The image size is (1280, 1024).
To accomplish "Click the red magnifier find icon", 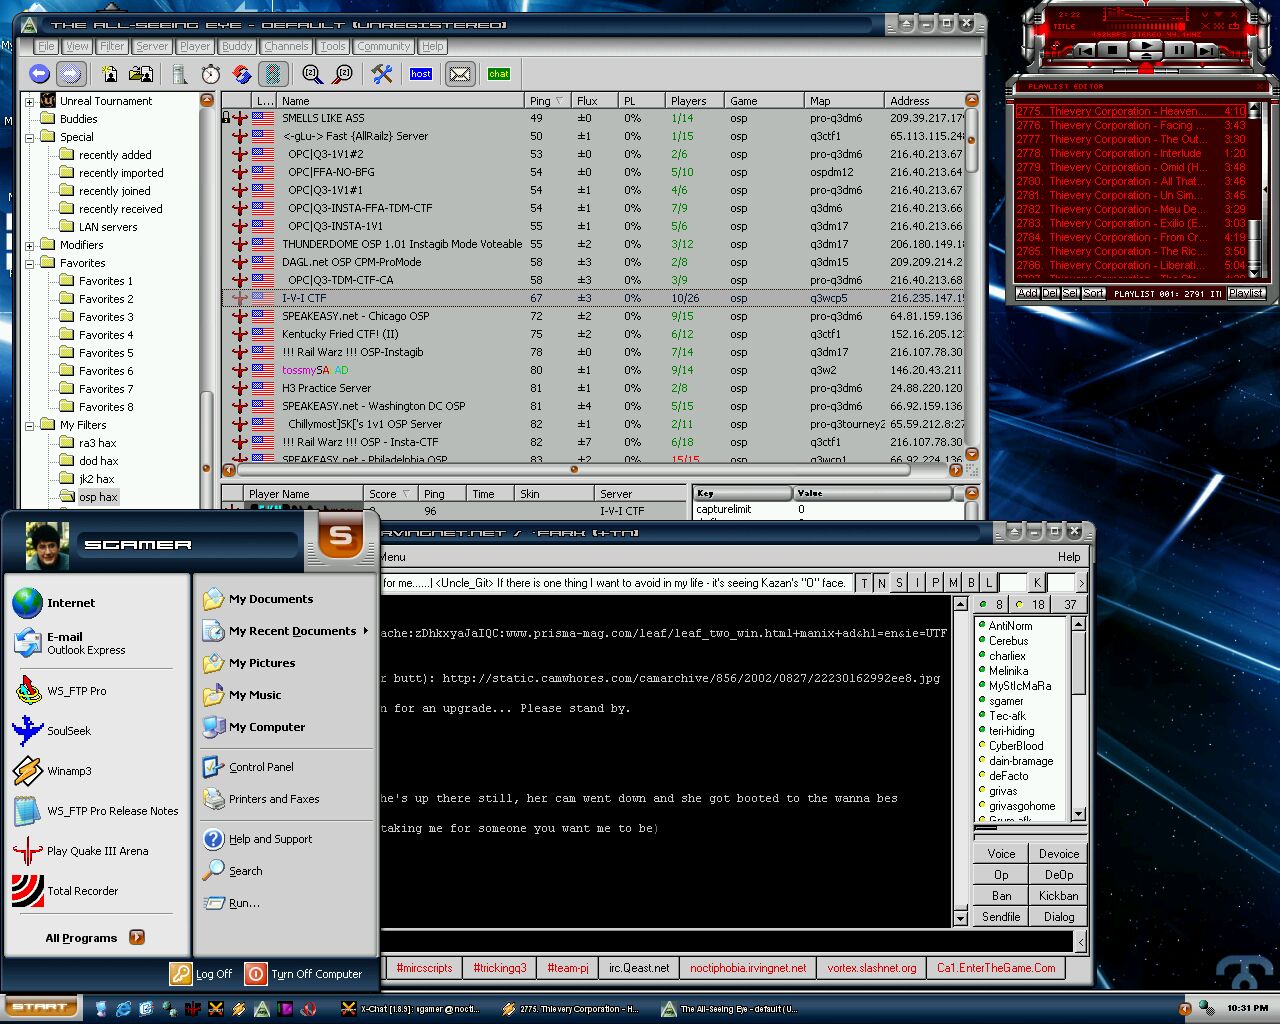I will 343,73.
